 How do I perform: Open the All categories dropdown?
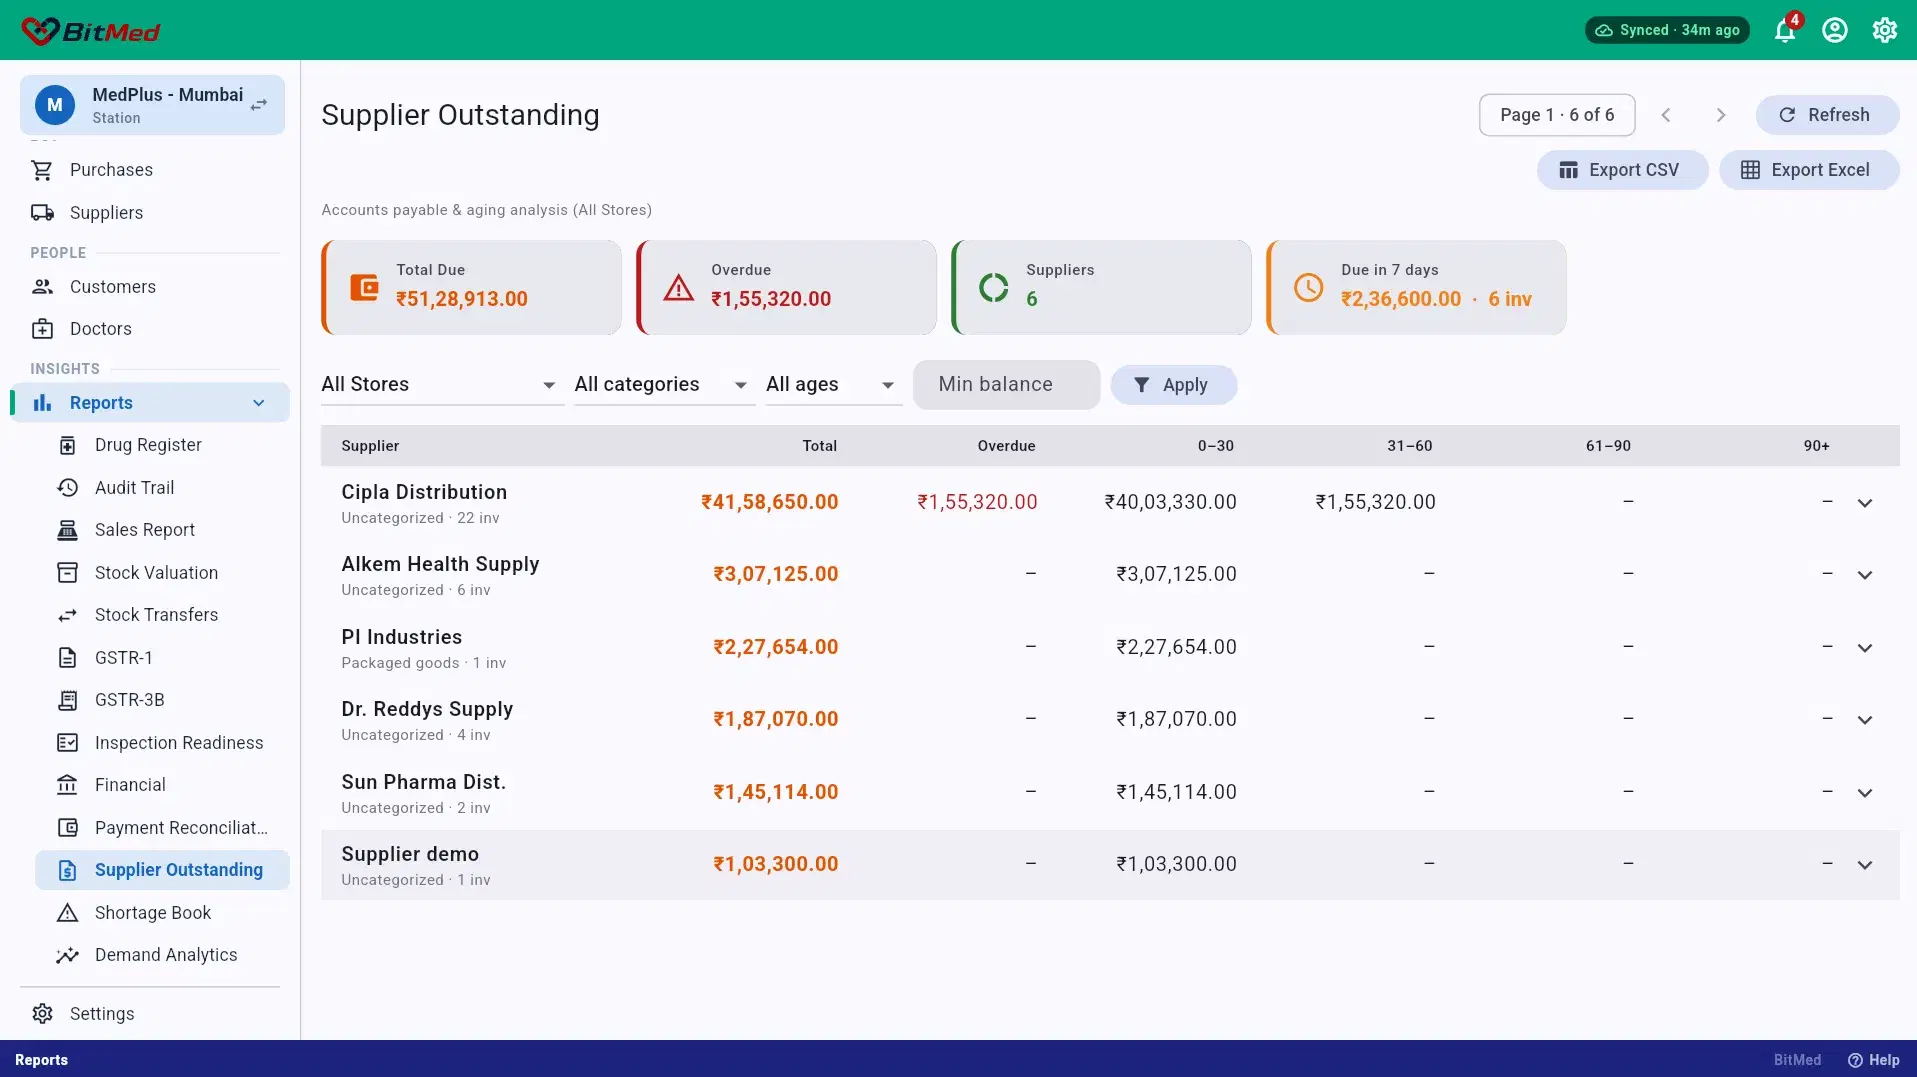click(663, 385)
